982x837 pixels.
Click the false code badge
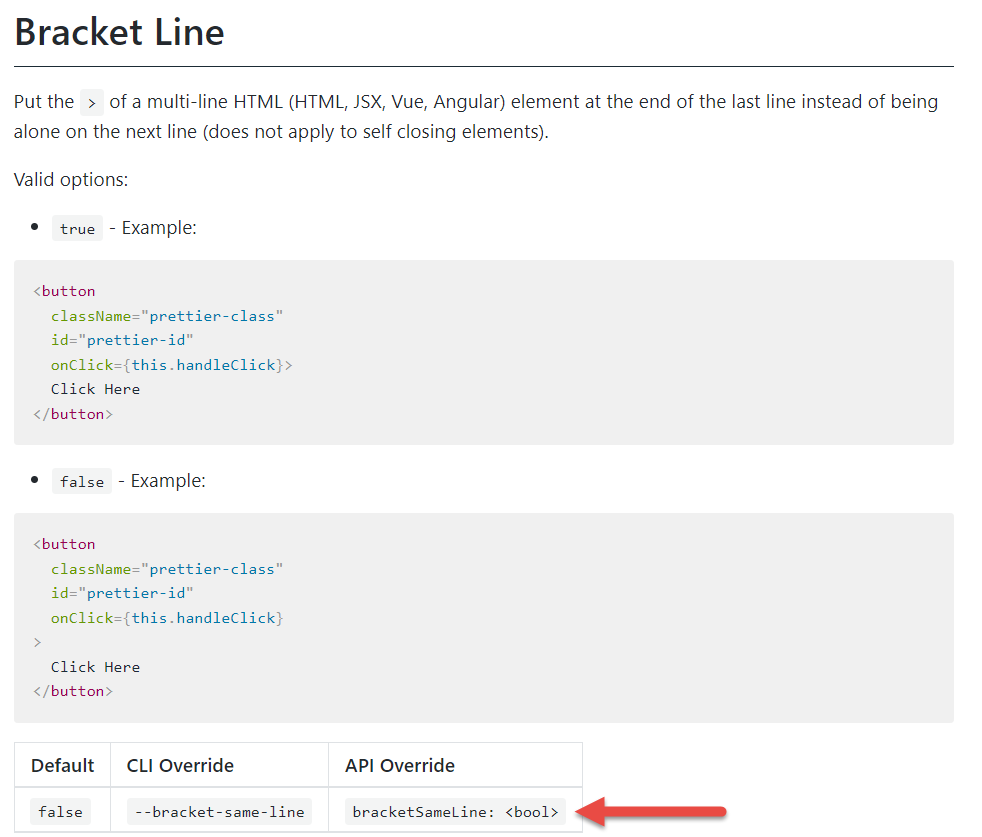point(81,481)
